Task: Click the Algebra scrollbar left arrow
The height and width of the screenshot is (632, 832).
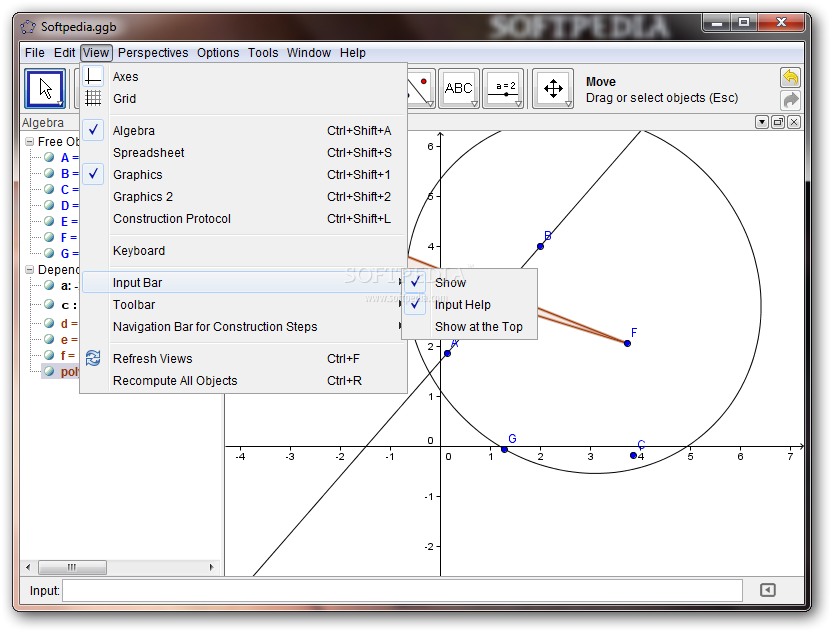Action: (x=28, y=567)
